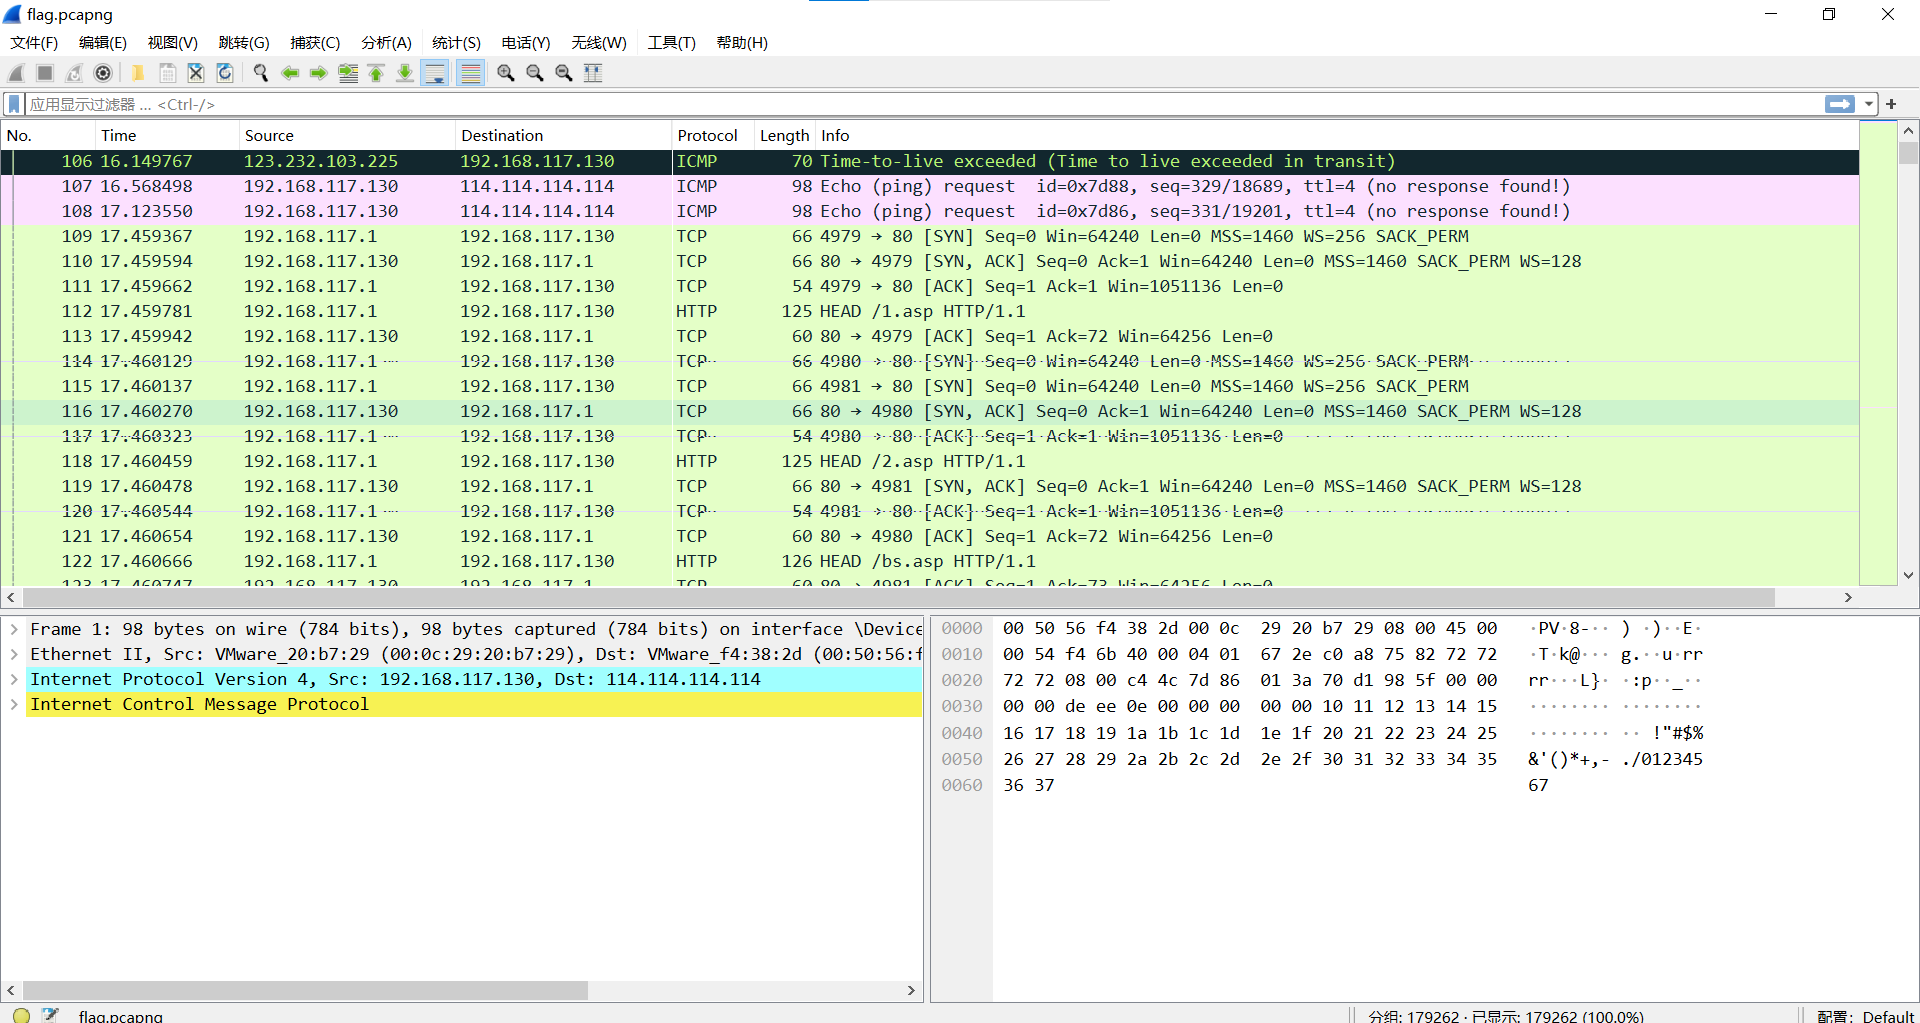Viewport: 1920px width, 1023px height.
Task: Open display filter history dropdown
Action: coord(1868,104)
